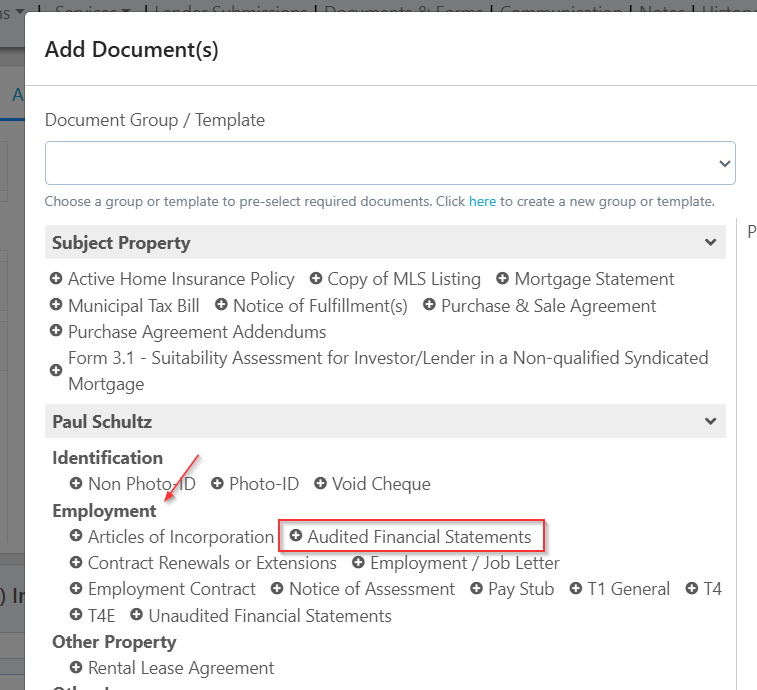Click plus icon next to Pay Stub
The height and width of the screenshot is (690, 757).
(x=476, y=589)
